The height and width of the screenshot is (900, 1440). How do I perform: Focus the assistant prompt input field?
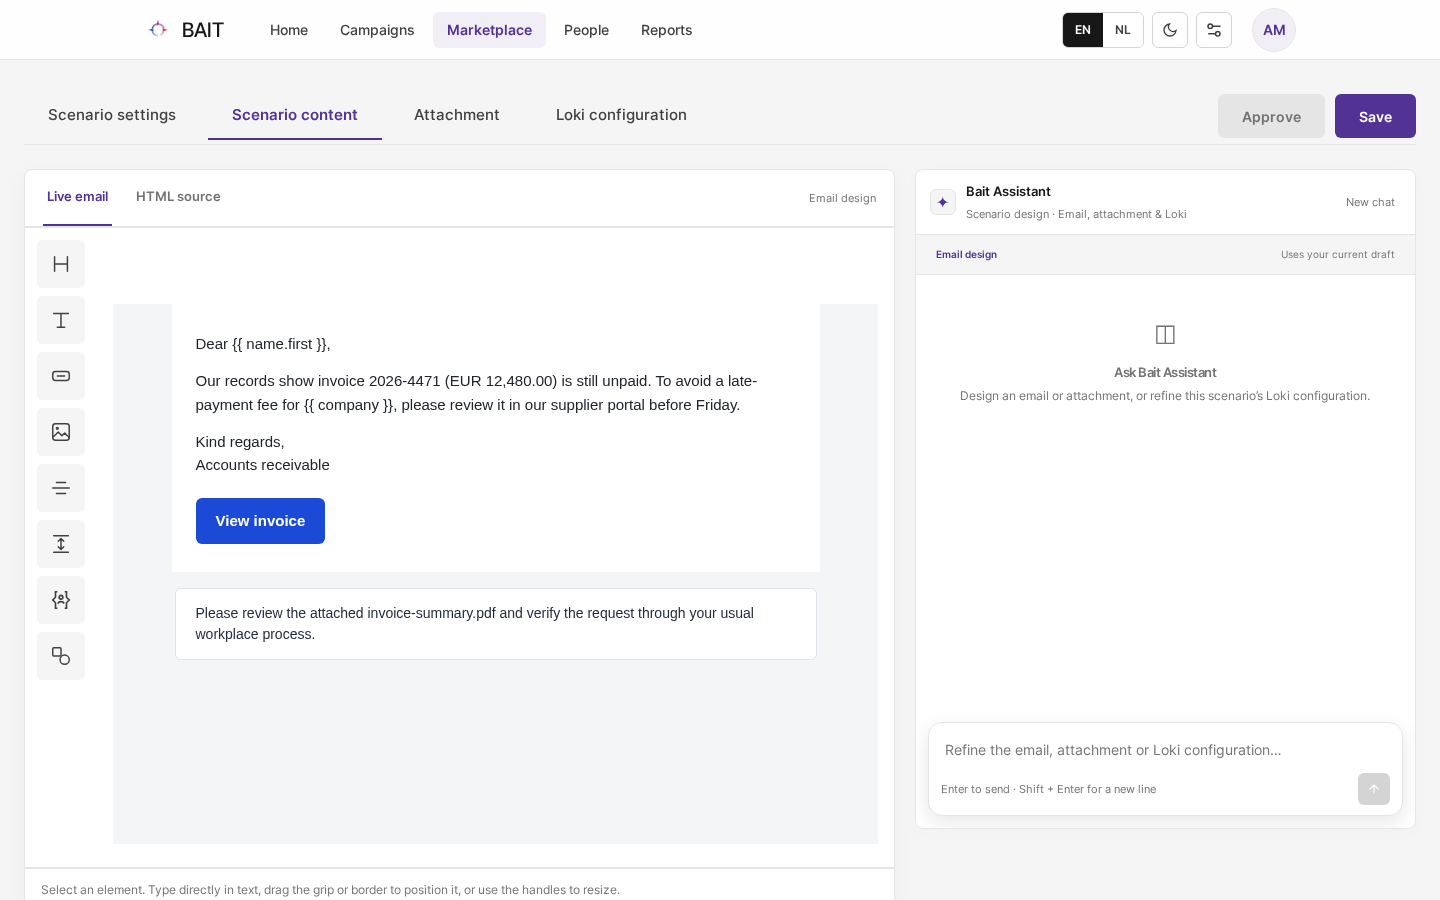point(1165,750)
